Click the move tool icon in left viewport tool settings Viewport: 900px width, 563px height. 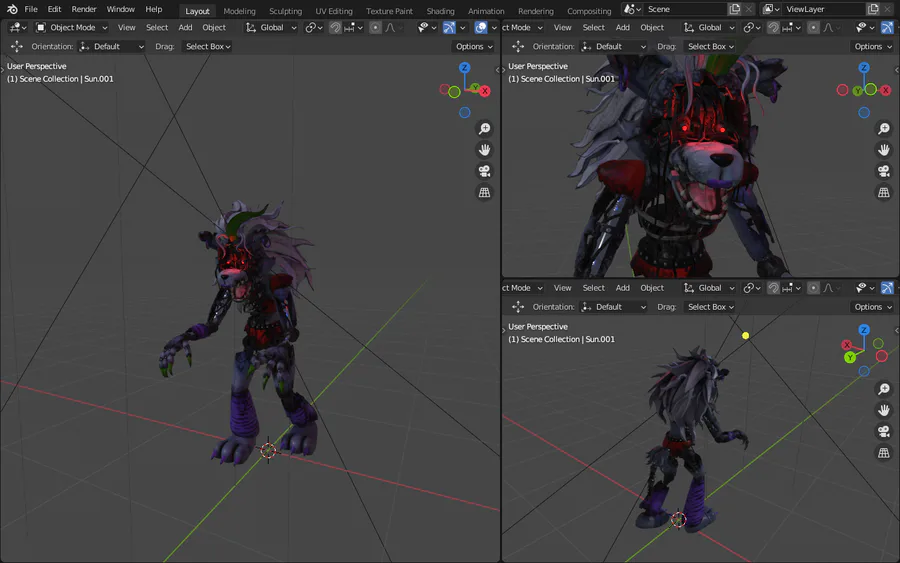pos(17,46)
